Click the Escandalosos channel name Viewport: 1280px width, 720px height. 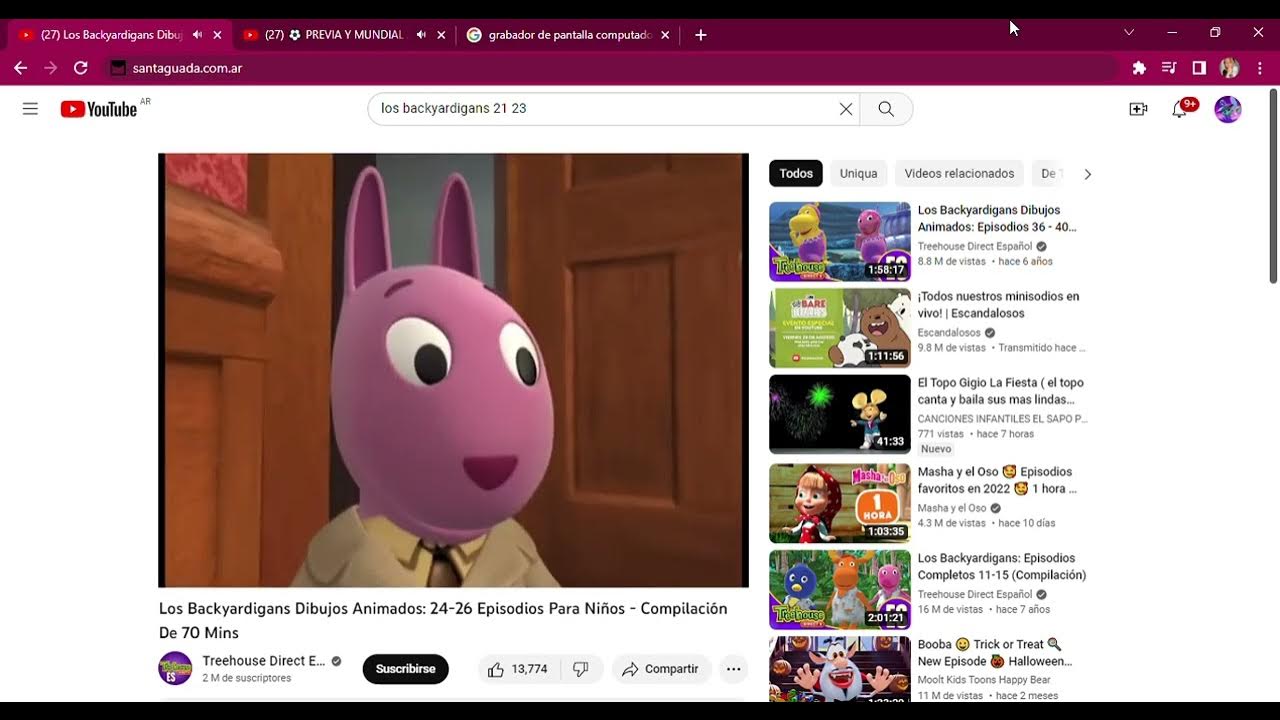(x=949, y=333)
